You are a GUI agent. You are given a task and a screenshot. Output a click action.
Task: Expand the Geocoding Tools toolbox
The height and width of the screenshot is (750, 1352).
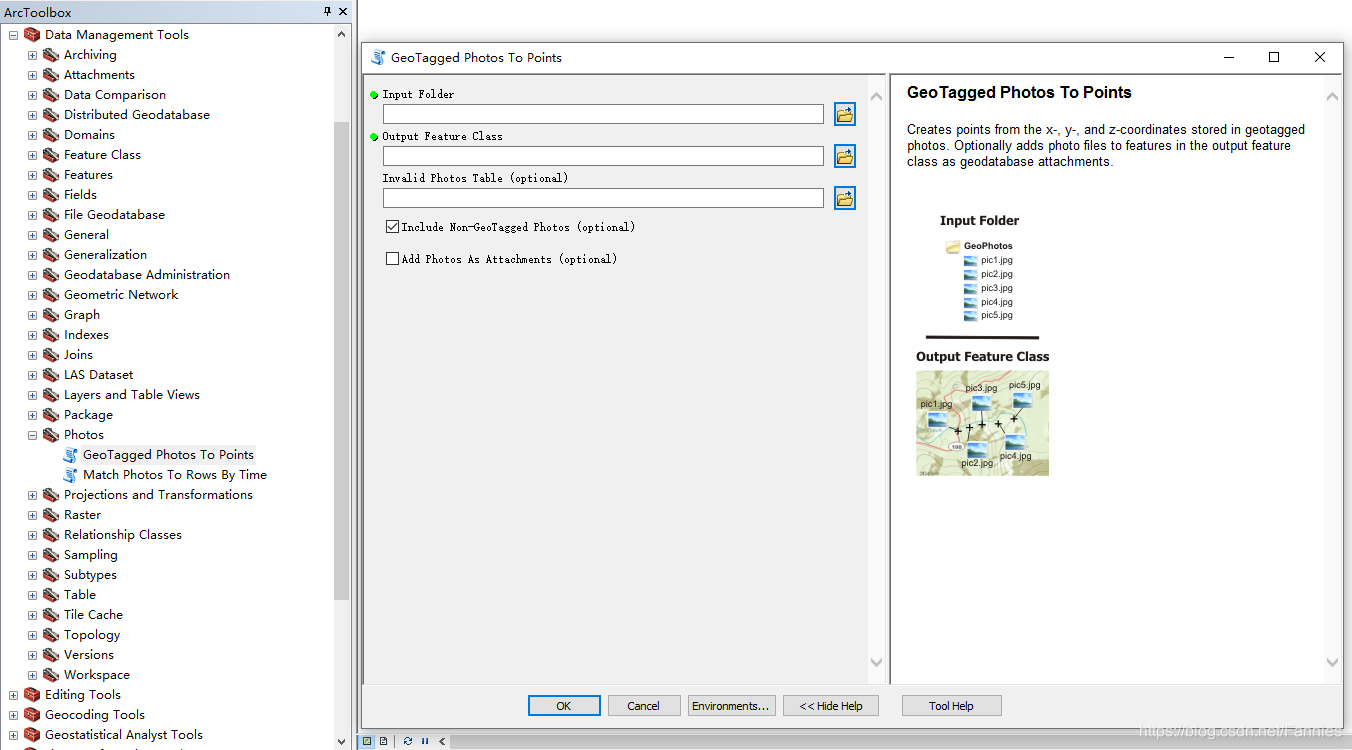click(13, 715)
